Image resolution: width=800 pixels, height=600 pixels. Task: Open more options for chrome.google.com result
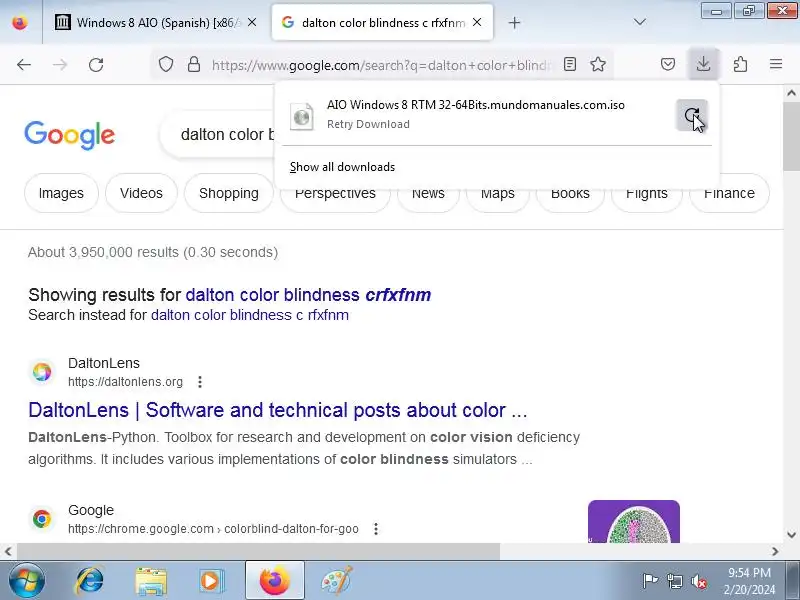coord(376,529)
